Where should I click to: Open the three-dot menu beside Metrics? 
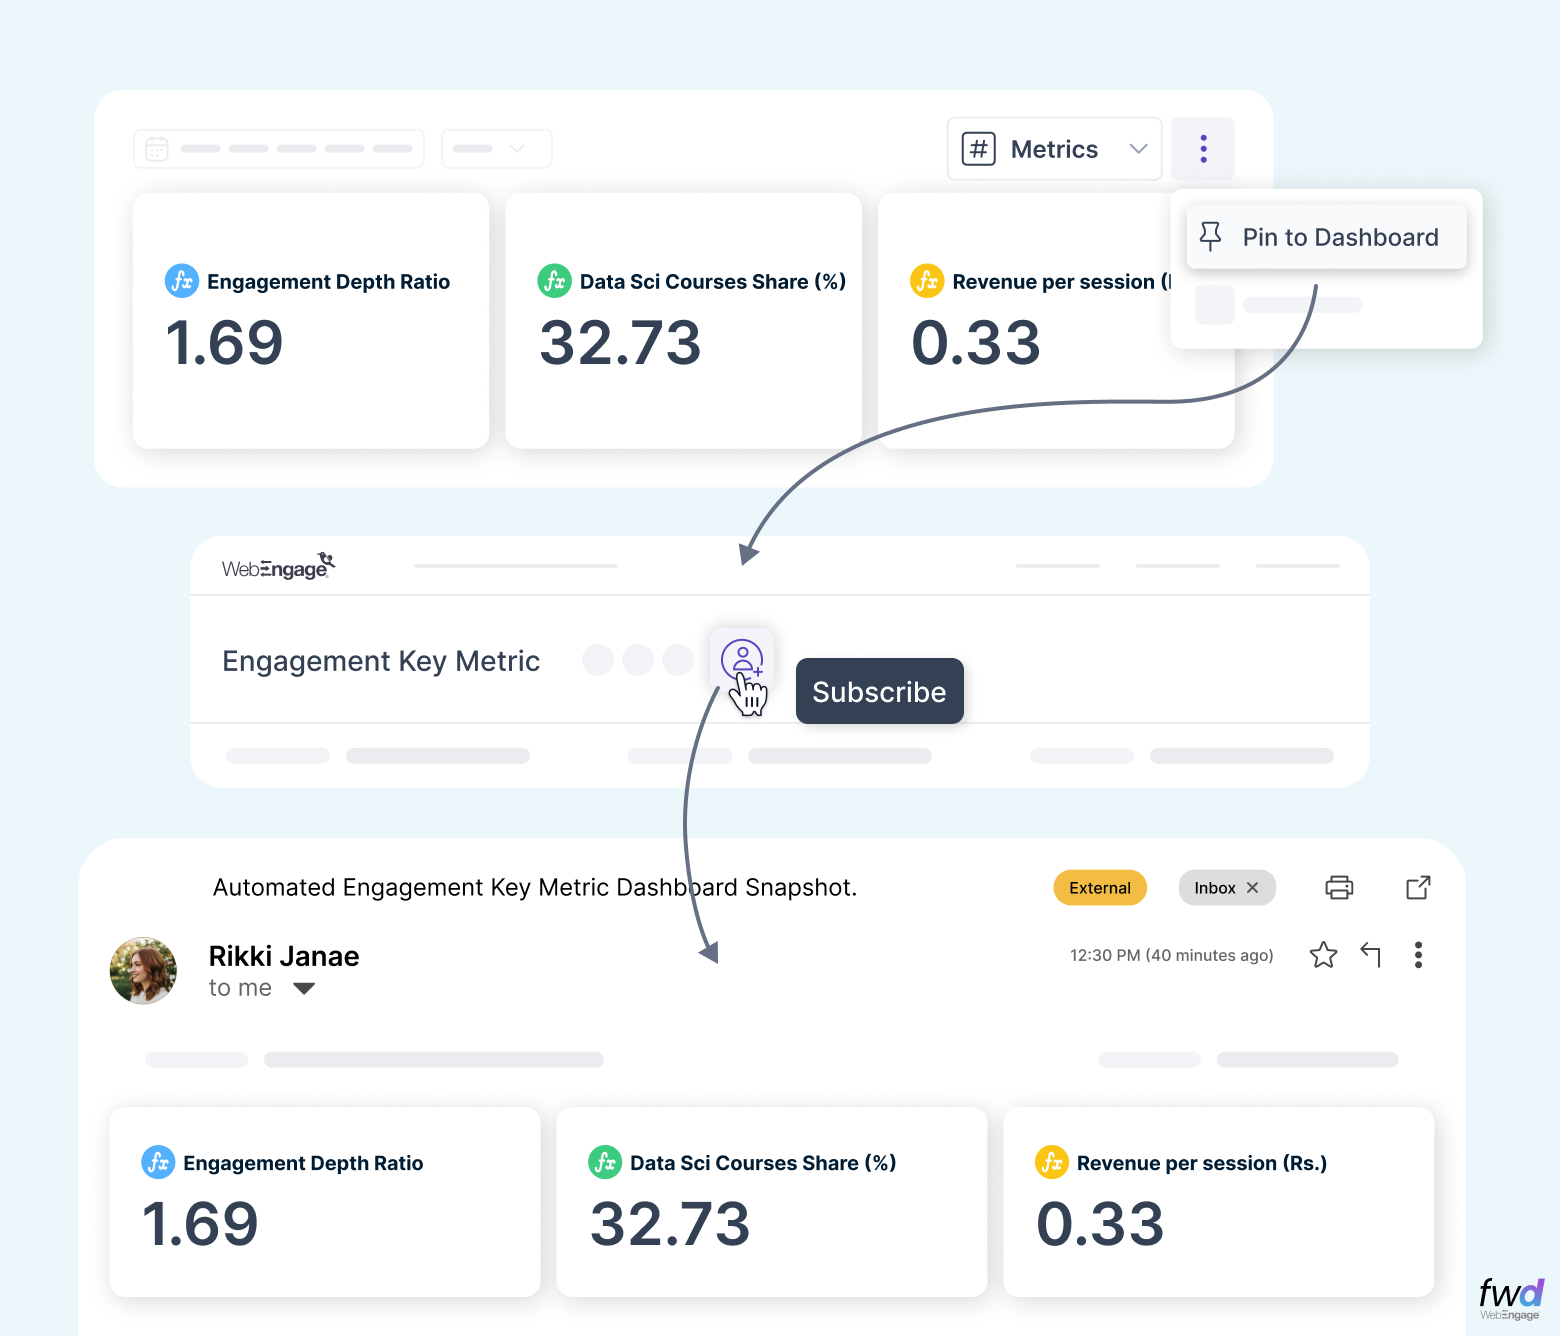pos(1203,149)
